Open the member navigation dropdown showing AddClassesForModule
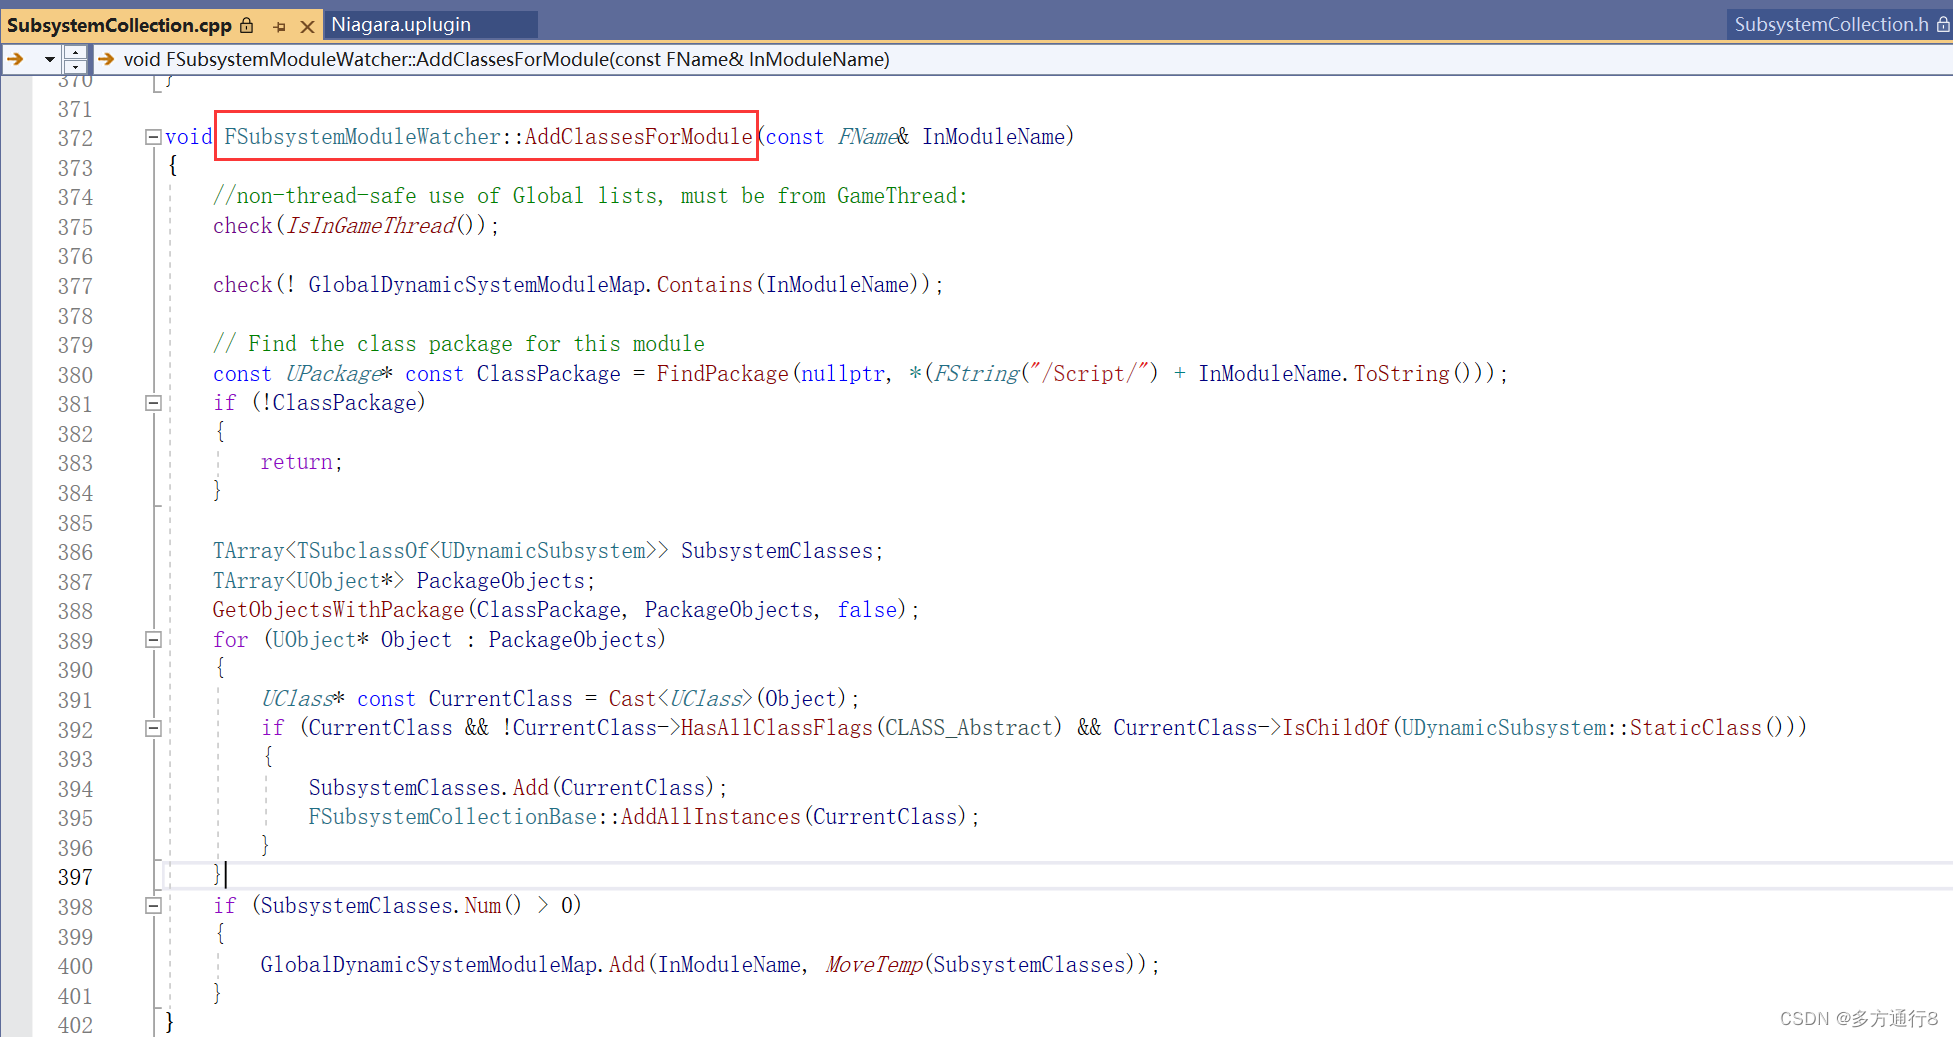The height and width of the screenshot is (1037, 1953). [500, 59]
